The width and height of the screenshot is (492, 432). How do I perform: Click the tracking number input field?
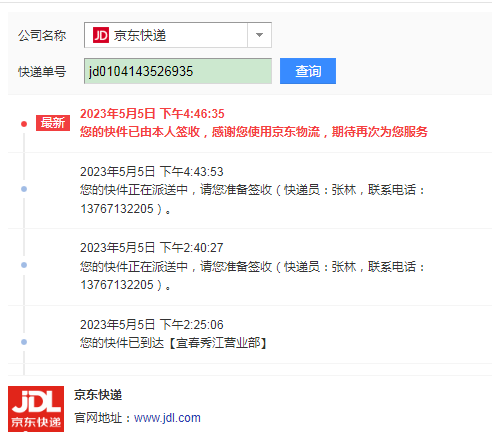[178, 71]
